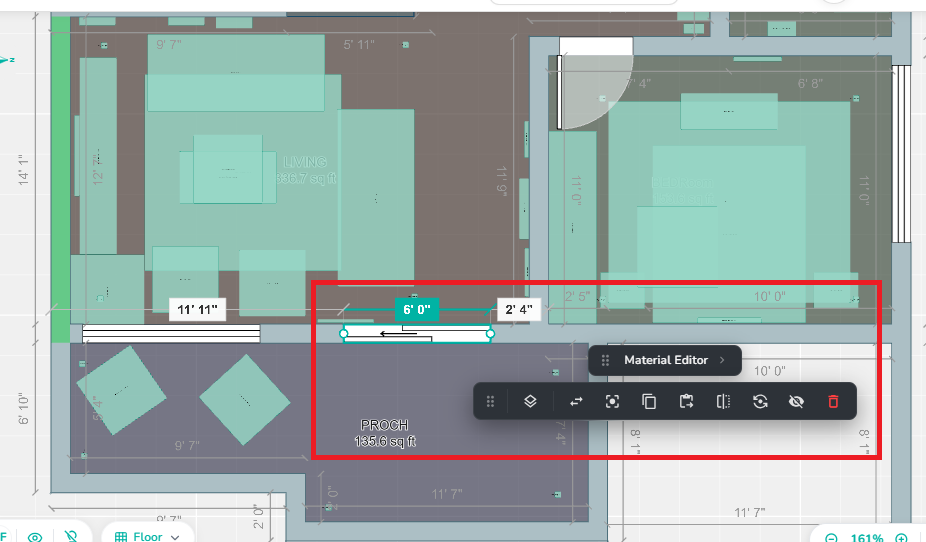Open the Floor view dropdown
This screenshot has width=926, height=542.
pos(148,536)
